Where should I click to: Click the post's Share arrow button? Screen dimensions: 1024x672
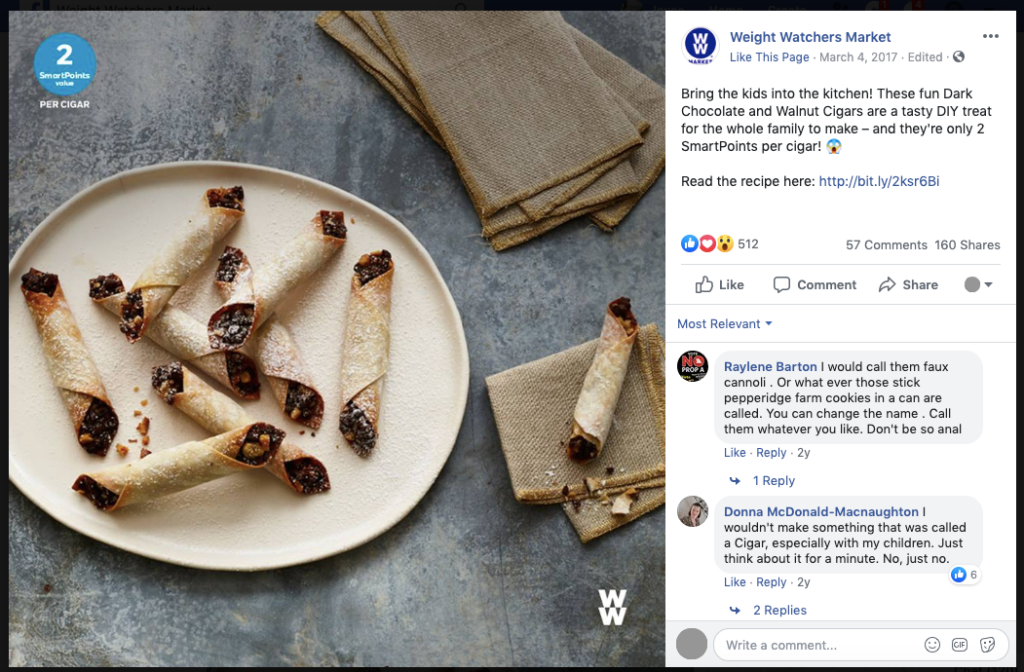[x=907, y=285]
